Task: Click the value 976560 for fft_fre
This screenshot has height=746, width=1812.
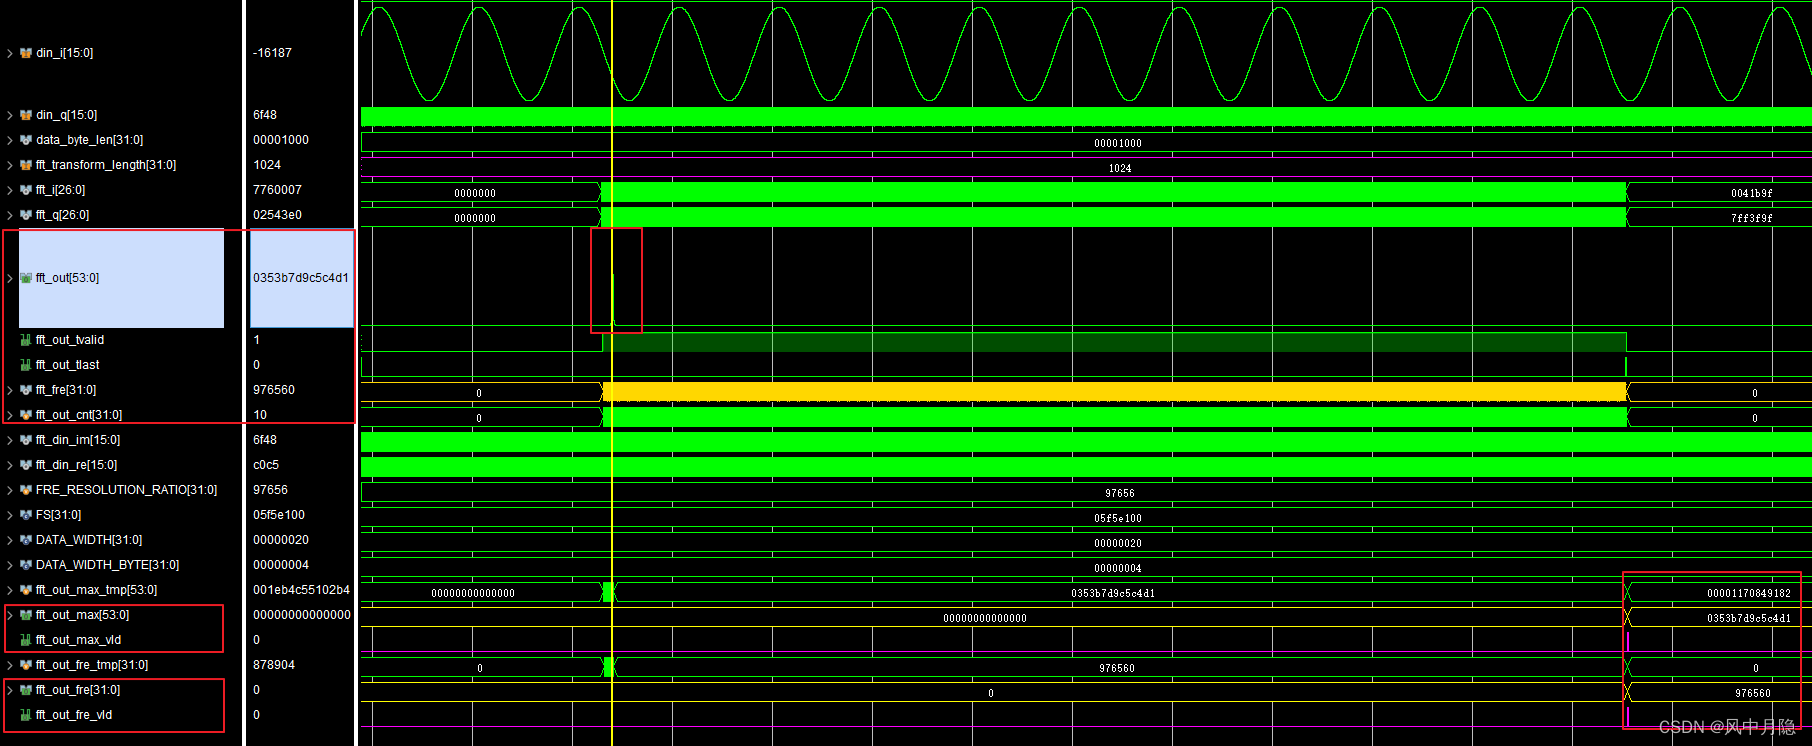Action: coord(273,390)
